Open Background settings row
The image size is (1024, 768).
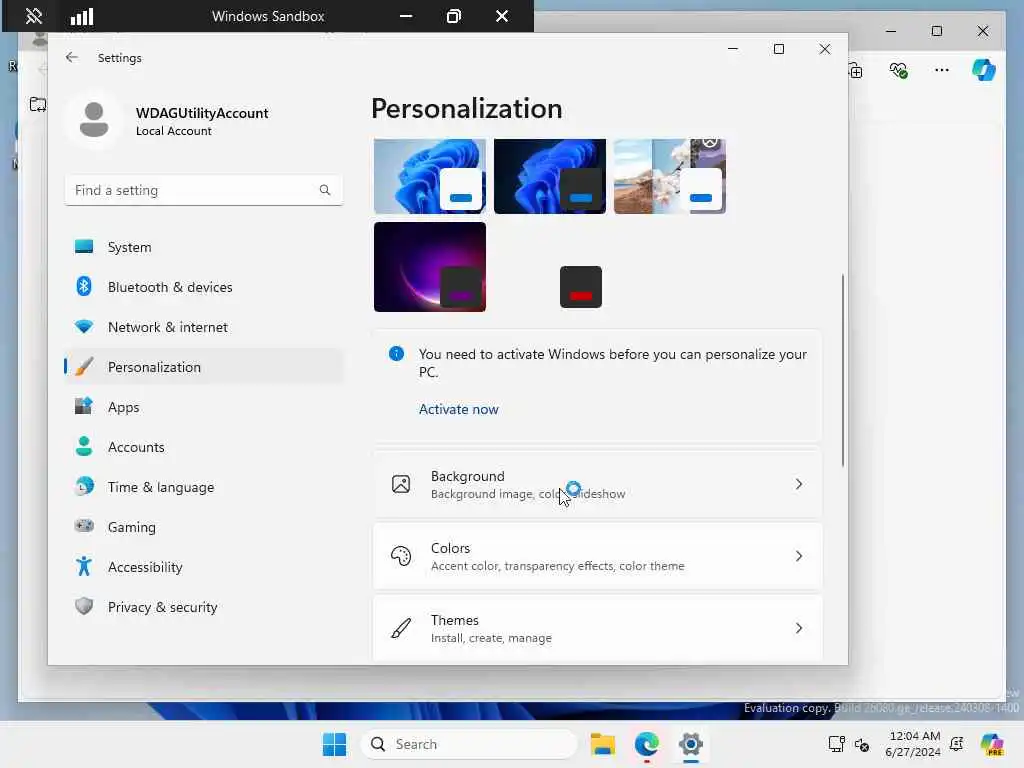tap(598, 485)
